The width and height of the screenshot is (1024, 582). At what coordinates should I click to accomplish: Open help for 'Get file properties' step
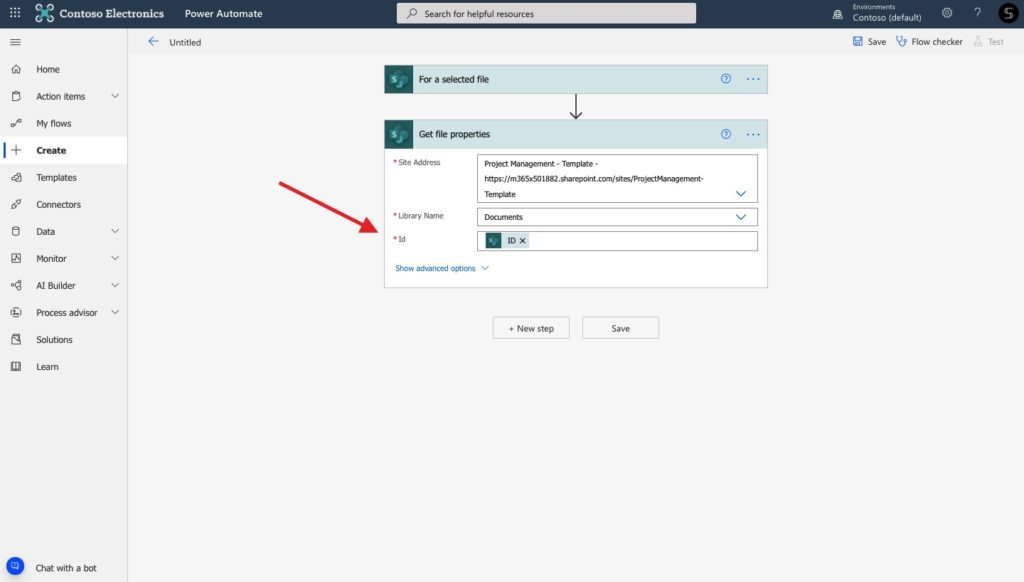pyautogui.click(x=726, y=134)
